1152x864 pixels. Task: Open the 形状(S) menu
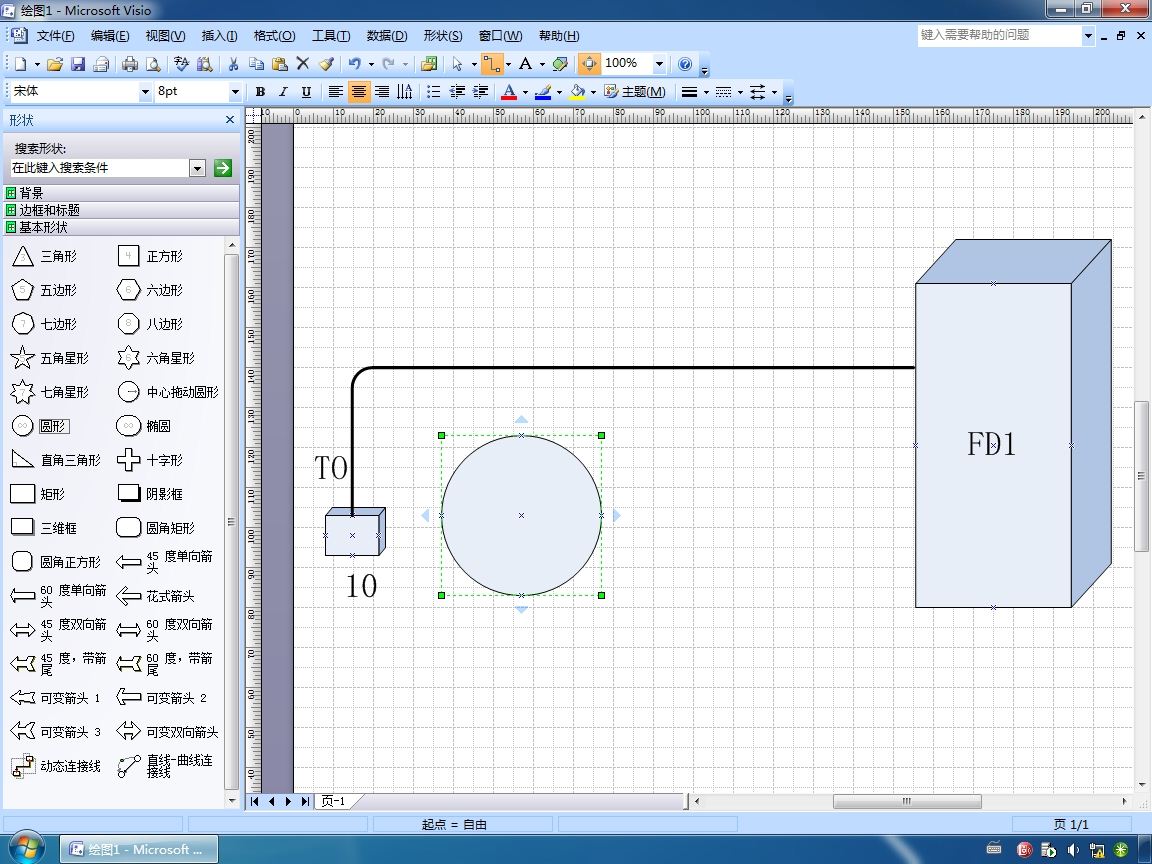[x=443, y=36]
